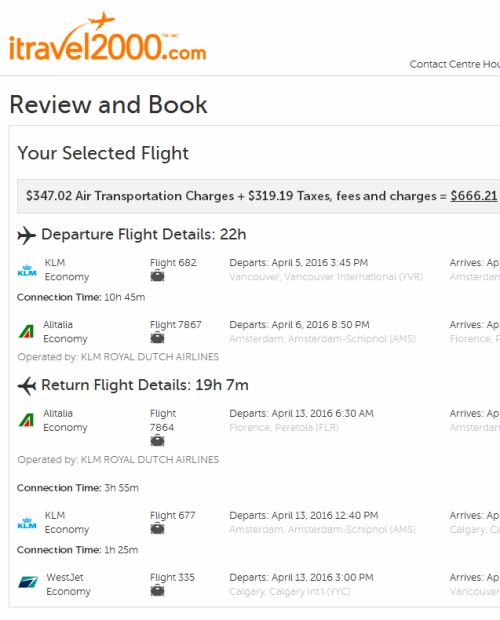Viewport: 500px width, 620px height.
Task: Click the Departure Flight Details: 22h heading
Action: [x=144, y=234]
